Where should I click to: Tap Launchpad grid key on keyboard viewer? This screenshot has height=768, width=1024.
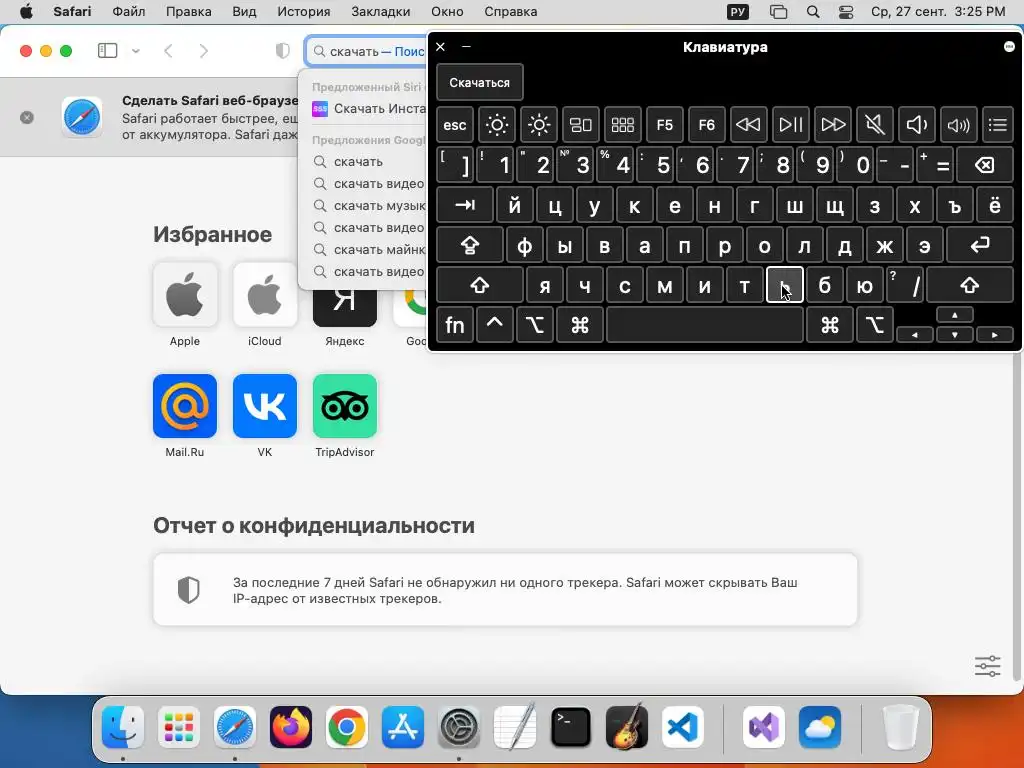point(622,125)
